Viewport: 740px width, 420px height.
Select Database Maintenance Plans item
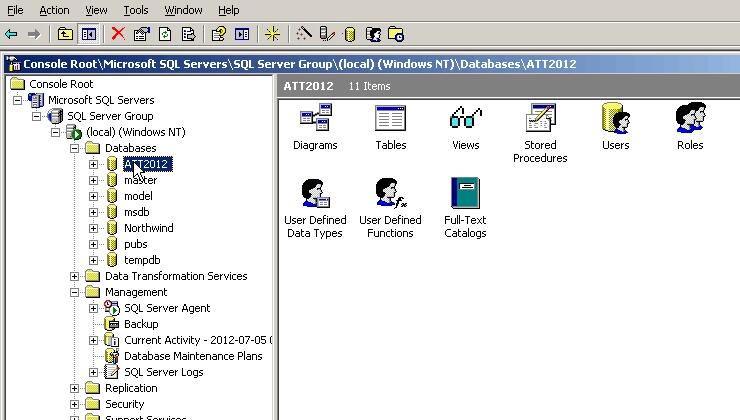pyautogui.click(x=193, y=356)
